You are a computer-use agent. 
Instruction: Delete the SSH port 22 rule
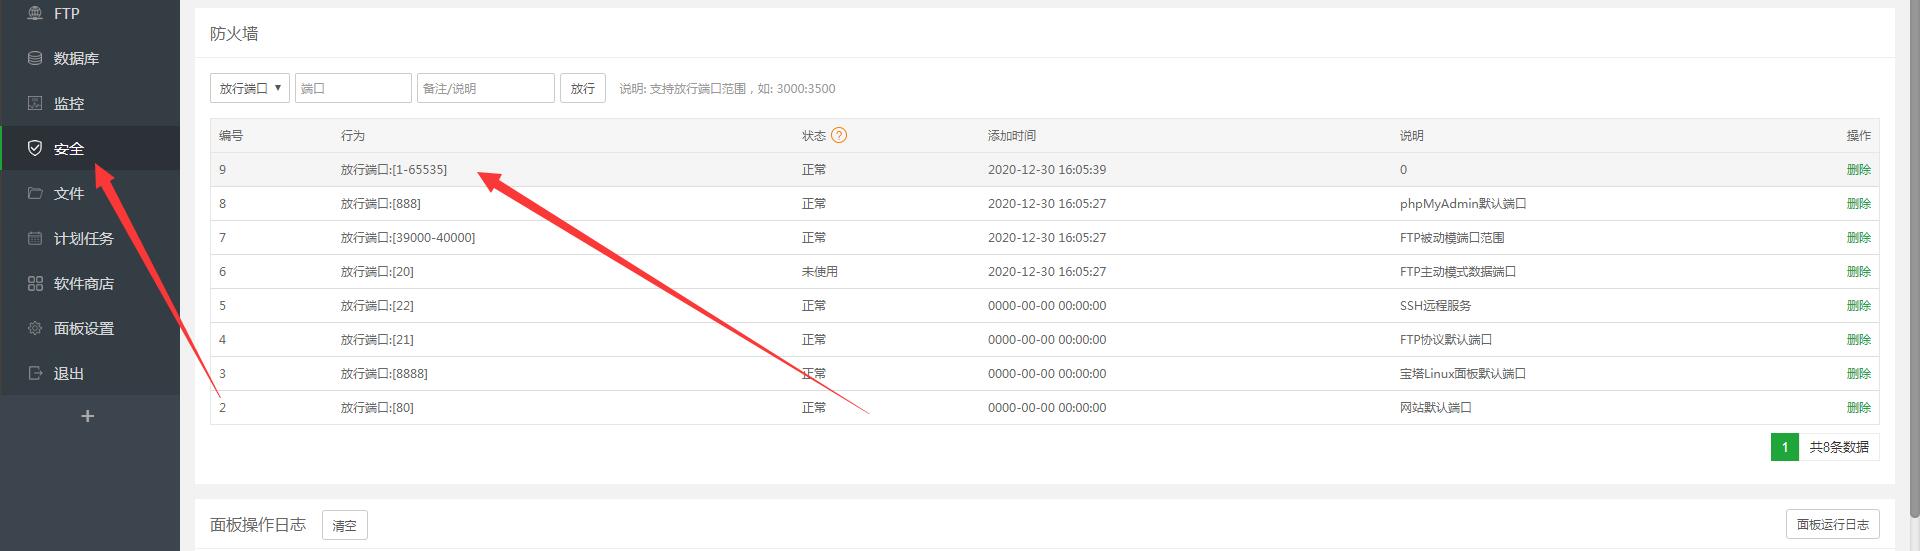click(1858, 306)
